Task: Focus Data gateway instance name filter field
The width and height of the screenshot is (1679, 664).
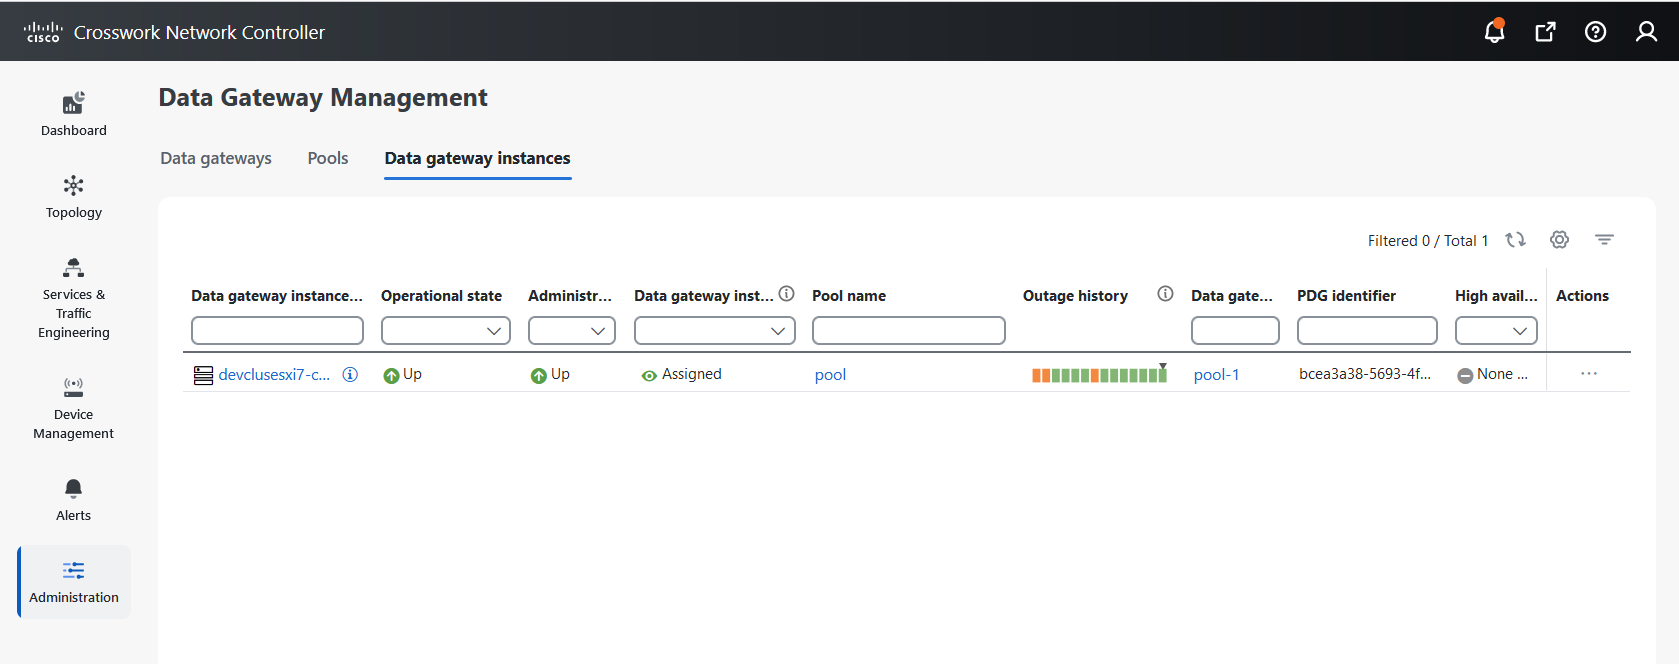Action: click(x=277, y=331)
